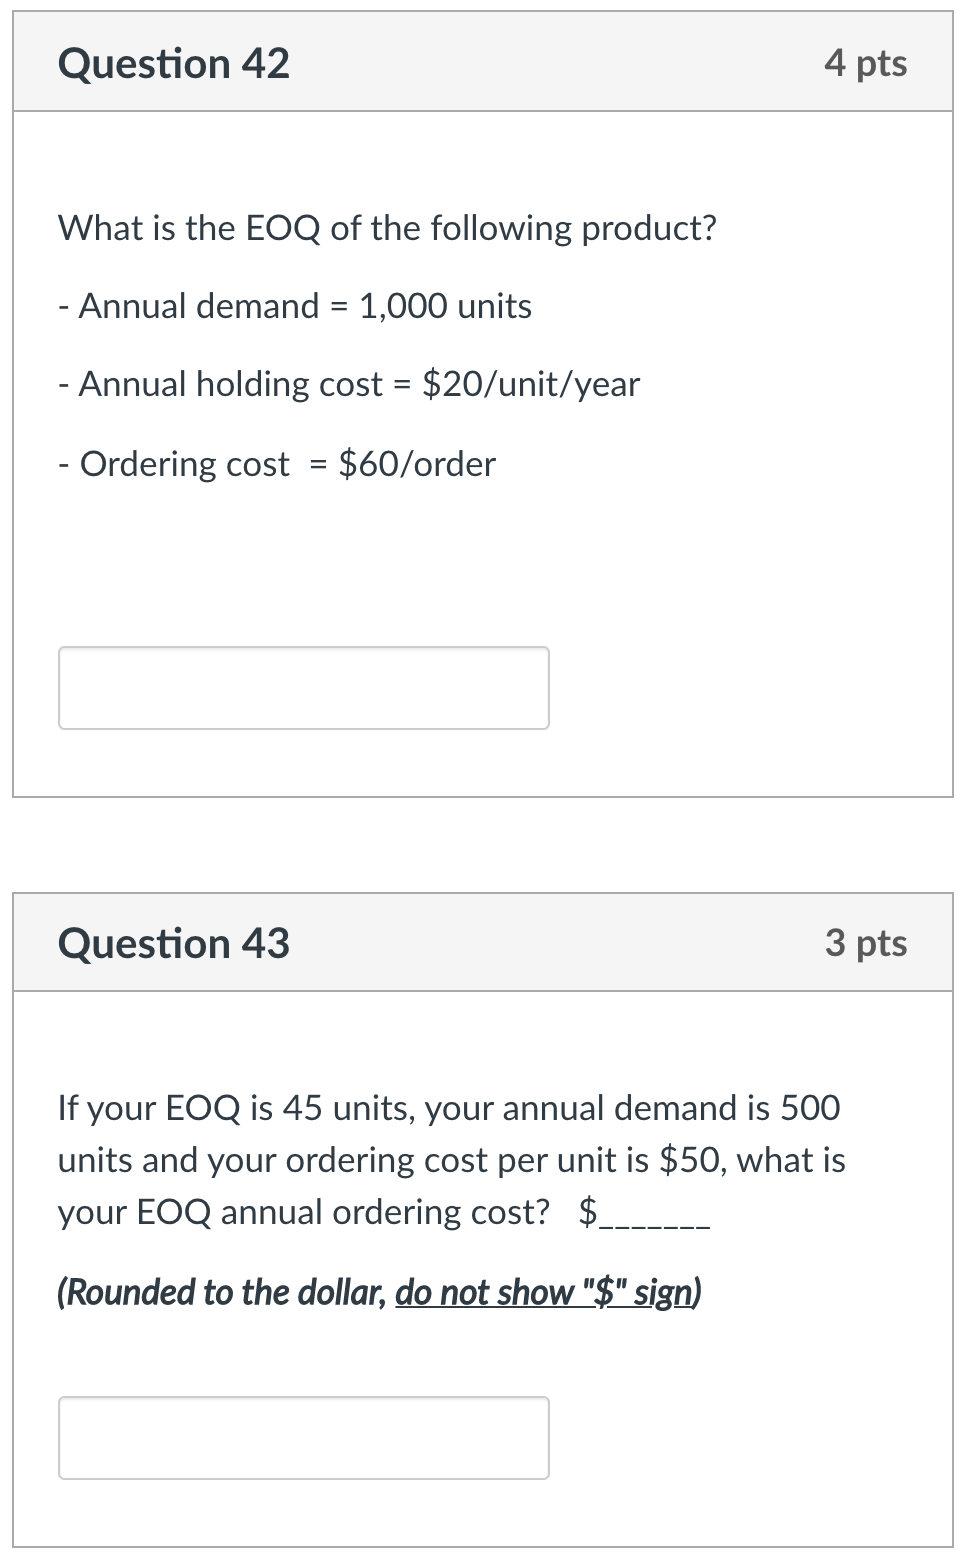Click inside the Question 42 answer box

(x=303, y=688)
